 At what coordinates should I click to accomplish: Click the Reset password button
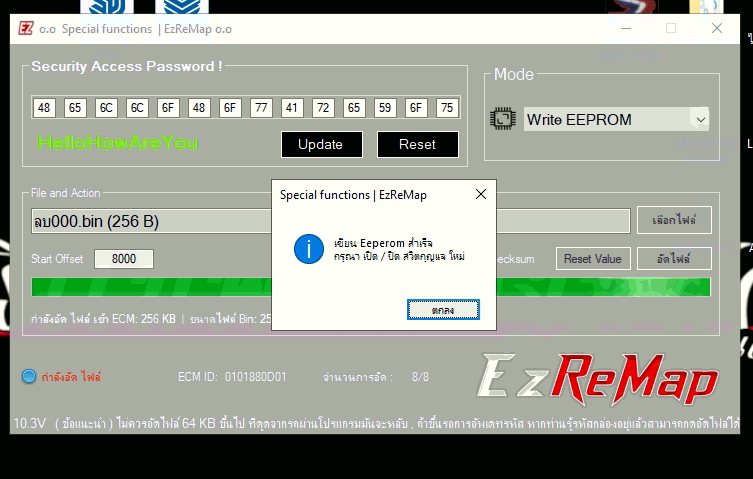tap(417, 144)
